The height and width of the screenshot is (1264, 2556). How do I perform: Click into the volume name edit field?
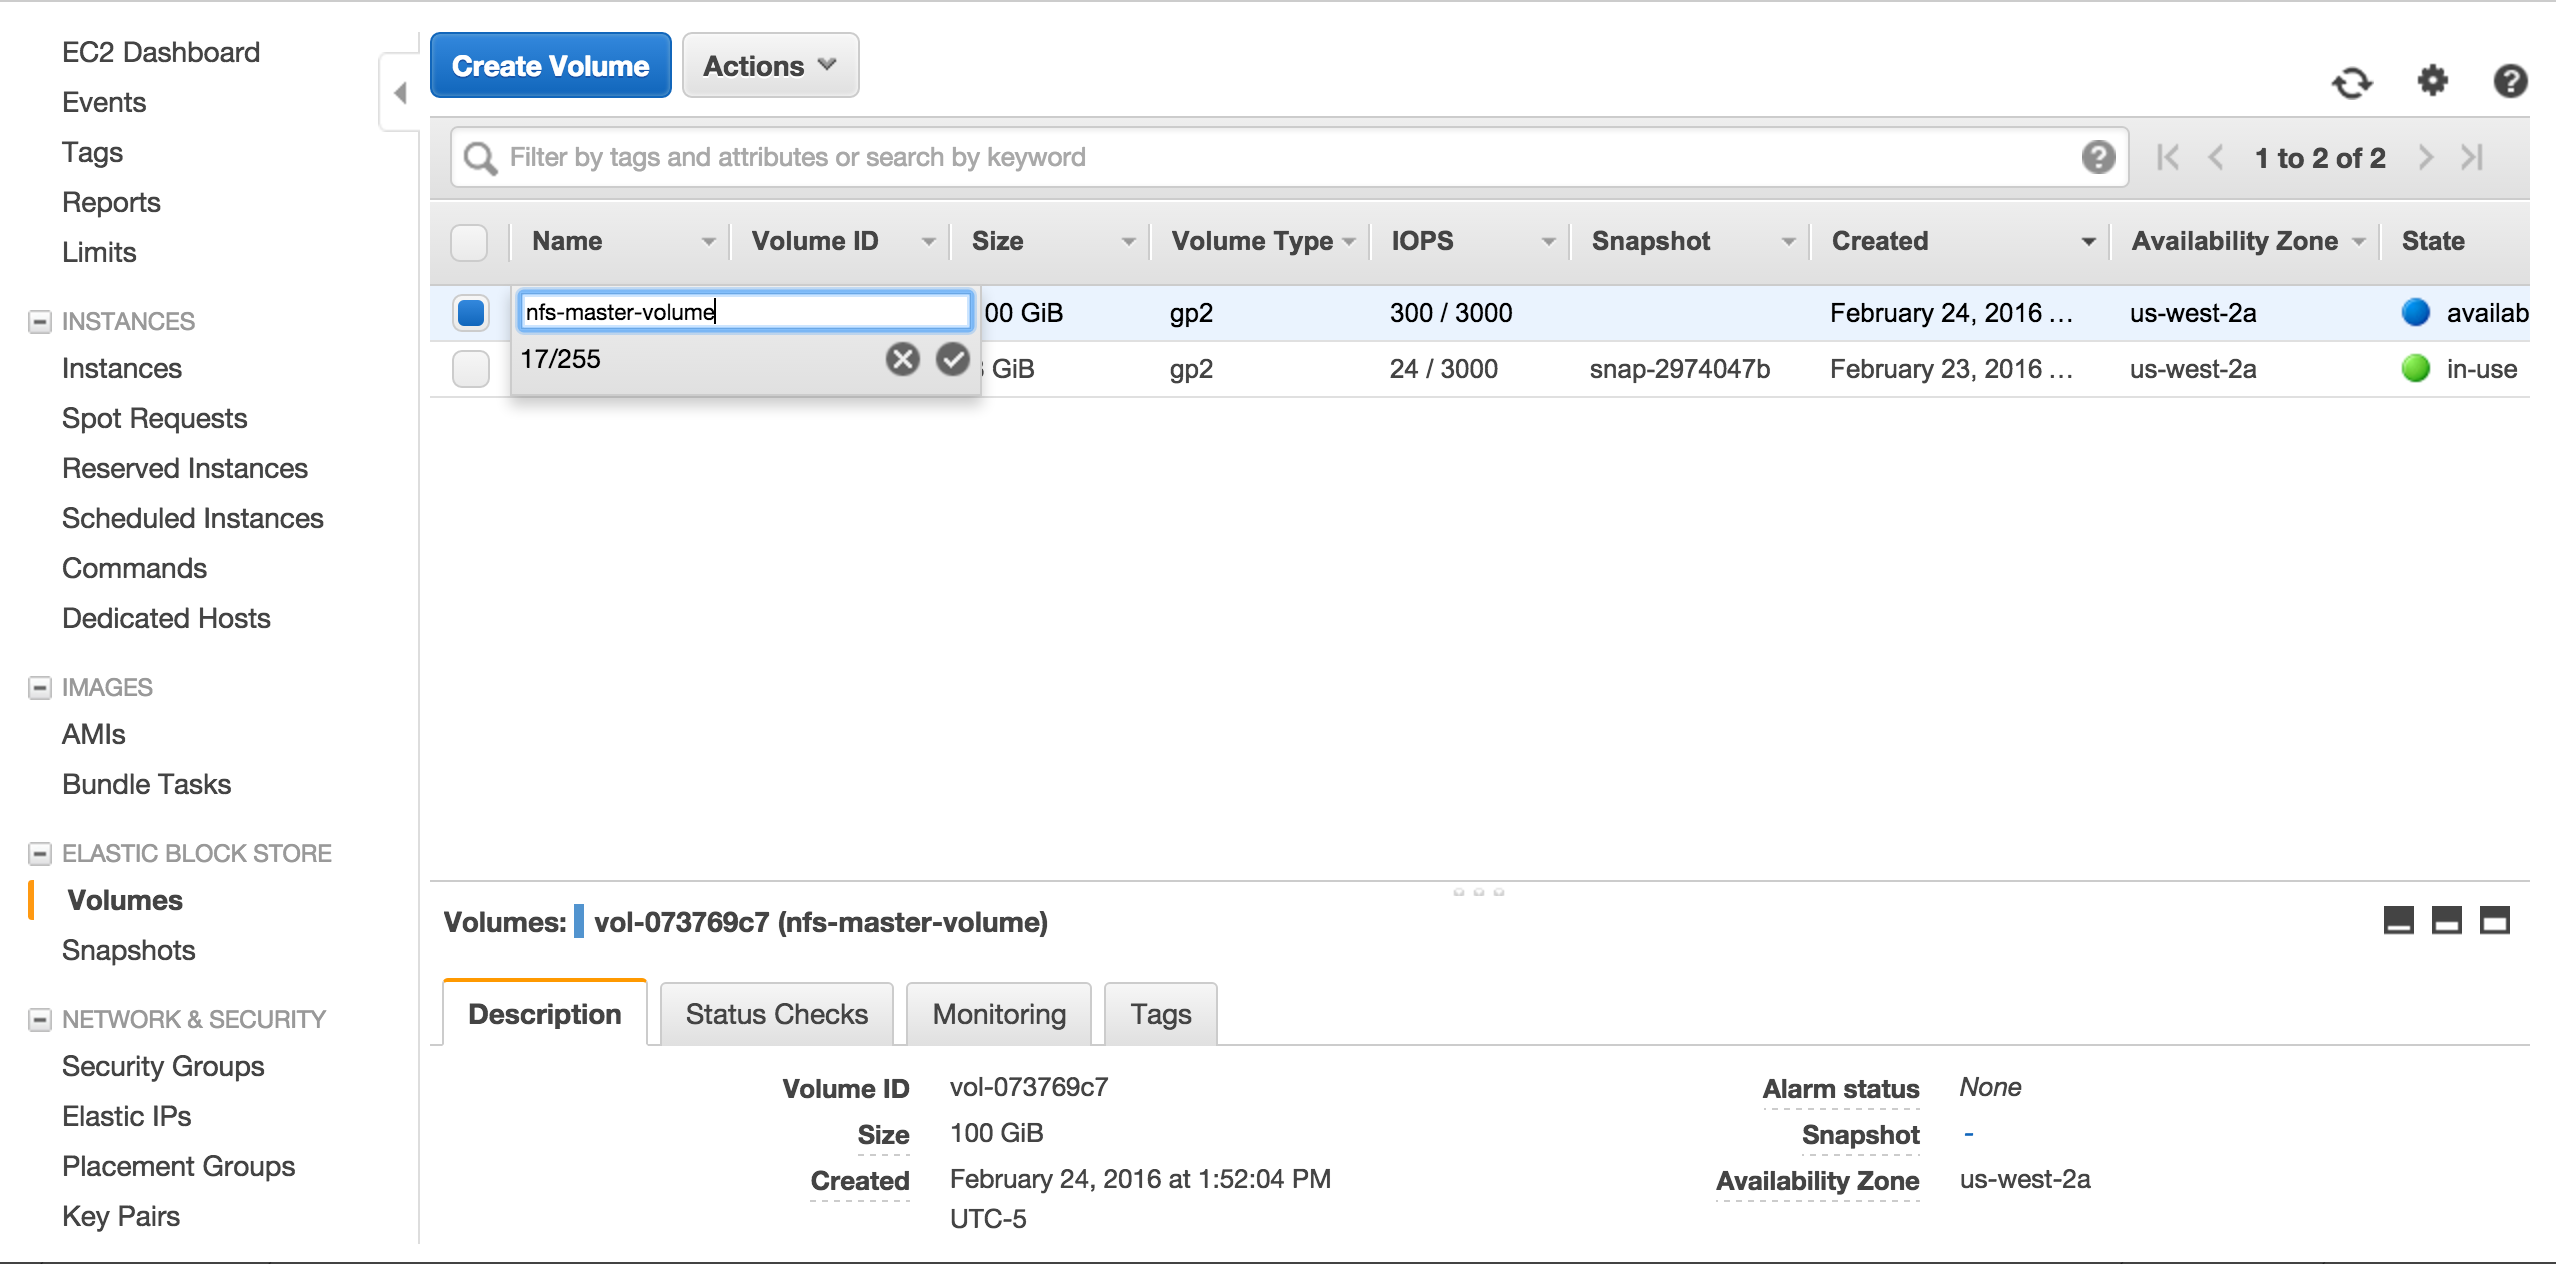tap(745, 311)
